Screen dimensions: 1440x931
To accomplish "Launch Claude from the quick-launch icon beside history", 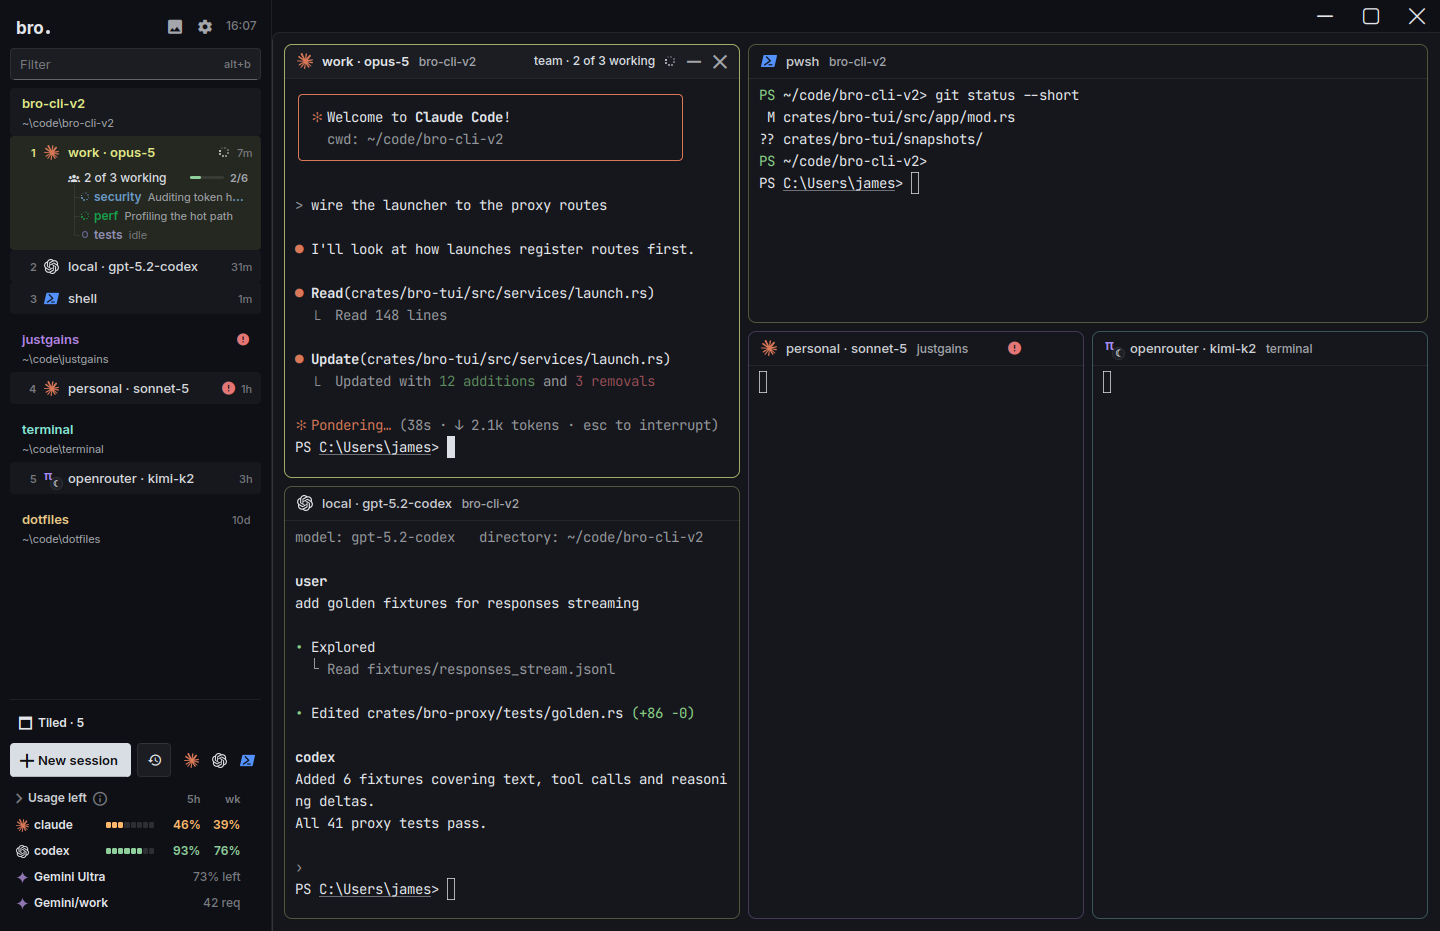I will pyautogui.click(x=192, y=761).
